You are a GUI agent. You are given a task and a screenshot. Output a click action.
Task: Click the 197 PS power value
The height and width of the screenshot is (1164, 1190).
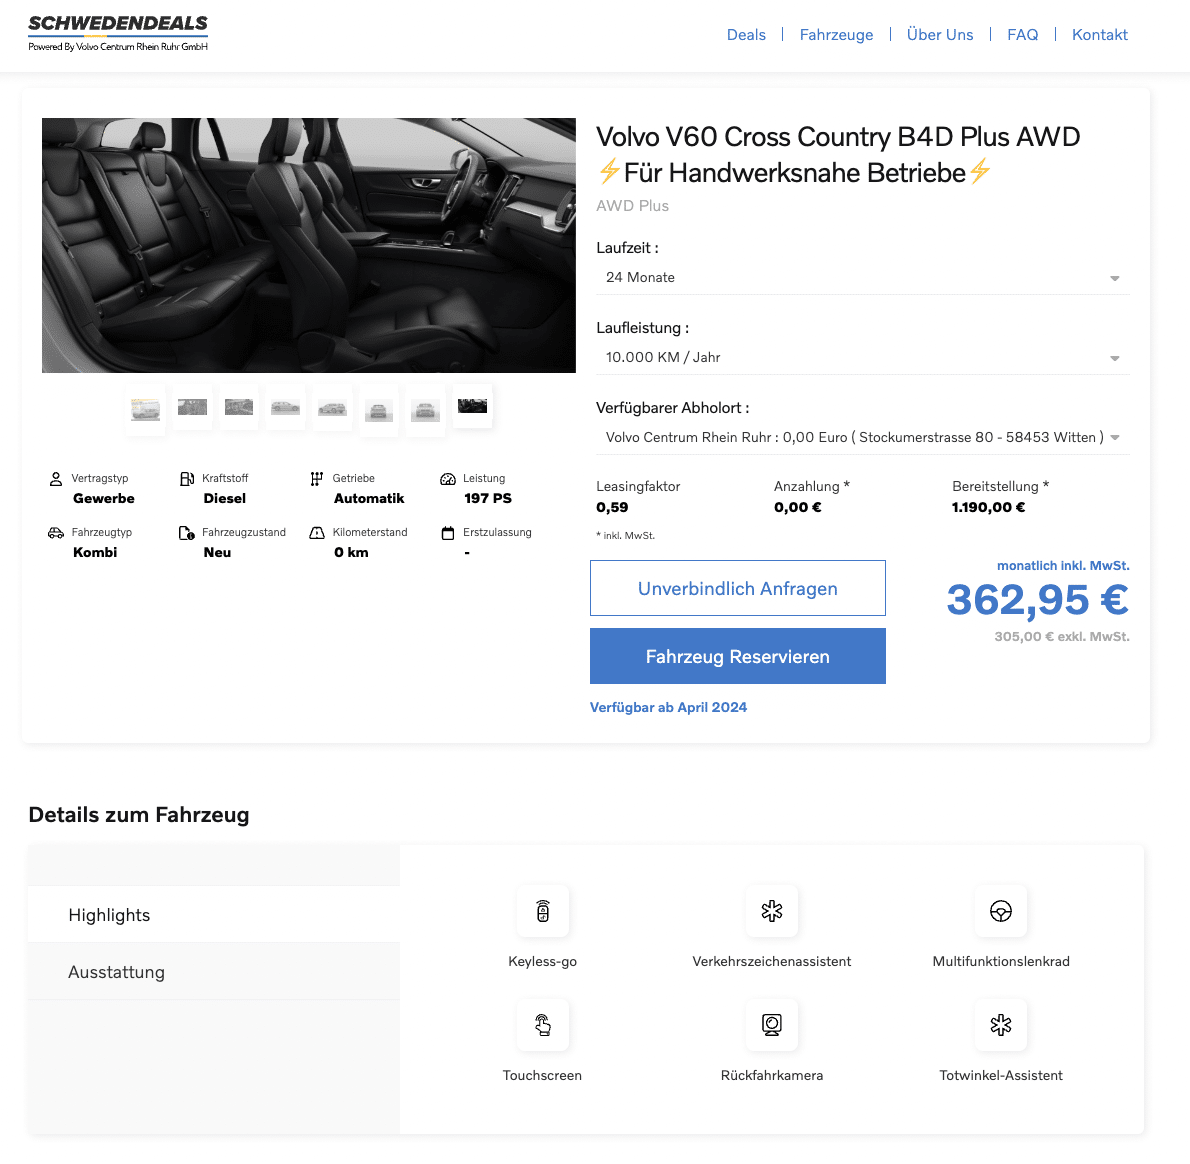click(x=488, y=499)
